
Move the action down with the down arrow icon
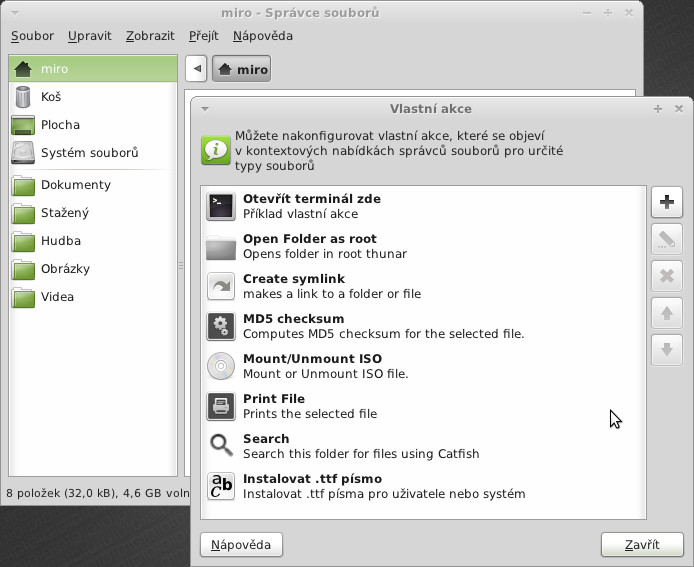coord(667,350)
